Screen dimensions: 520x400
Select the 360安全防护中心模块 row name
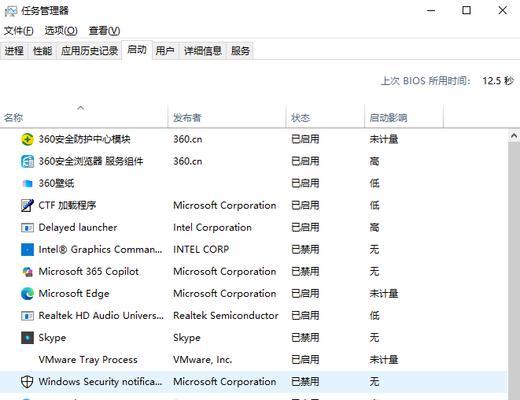point(84,139)
